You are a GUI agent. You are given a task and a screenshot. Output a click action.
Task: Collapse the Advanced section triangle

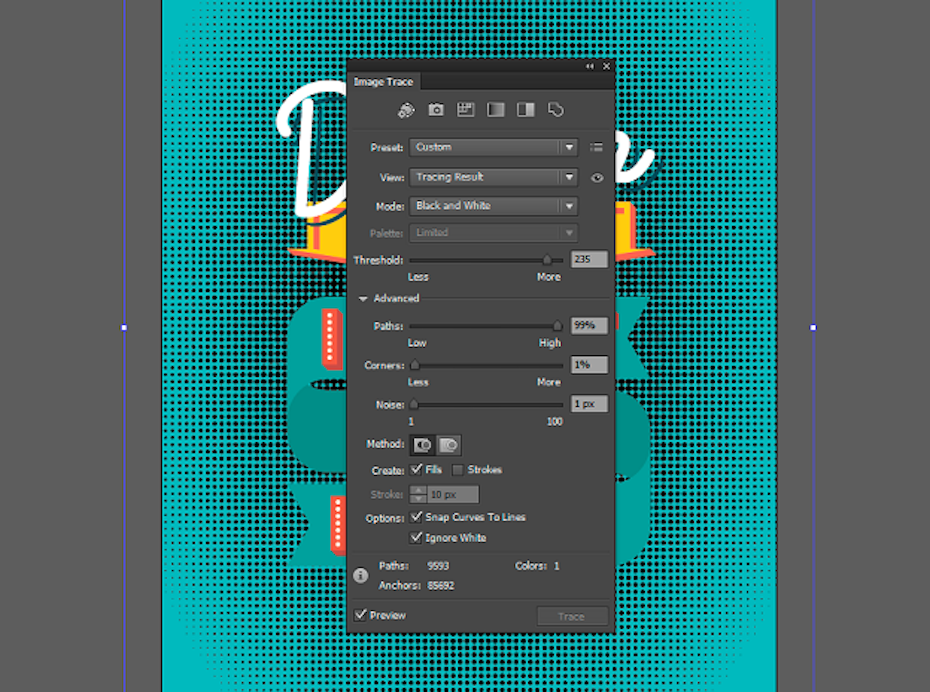pos(364,299)
